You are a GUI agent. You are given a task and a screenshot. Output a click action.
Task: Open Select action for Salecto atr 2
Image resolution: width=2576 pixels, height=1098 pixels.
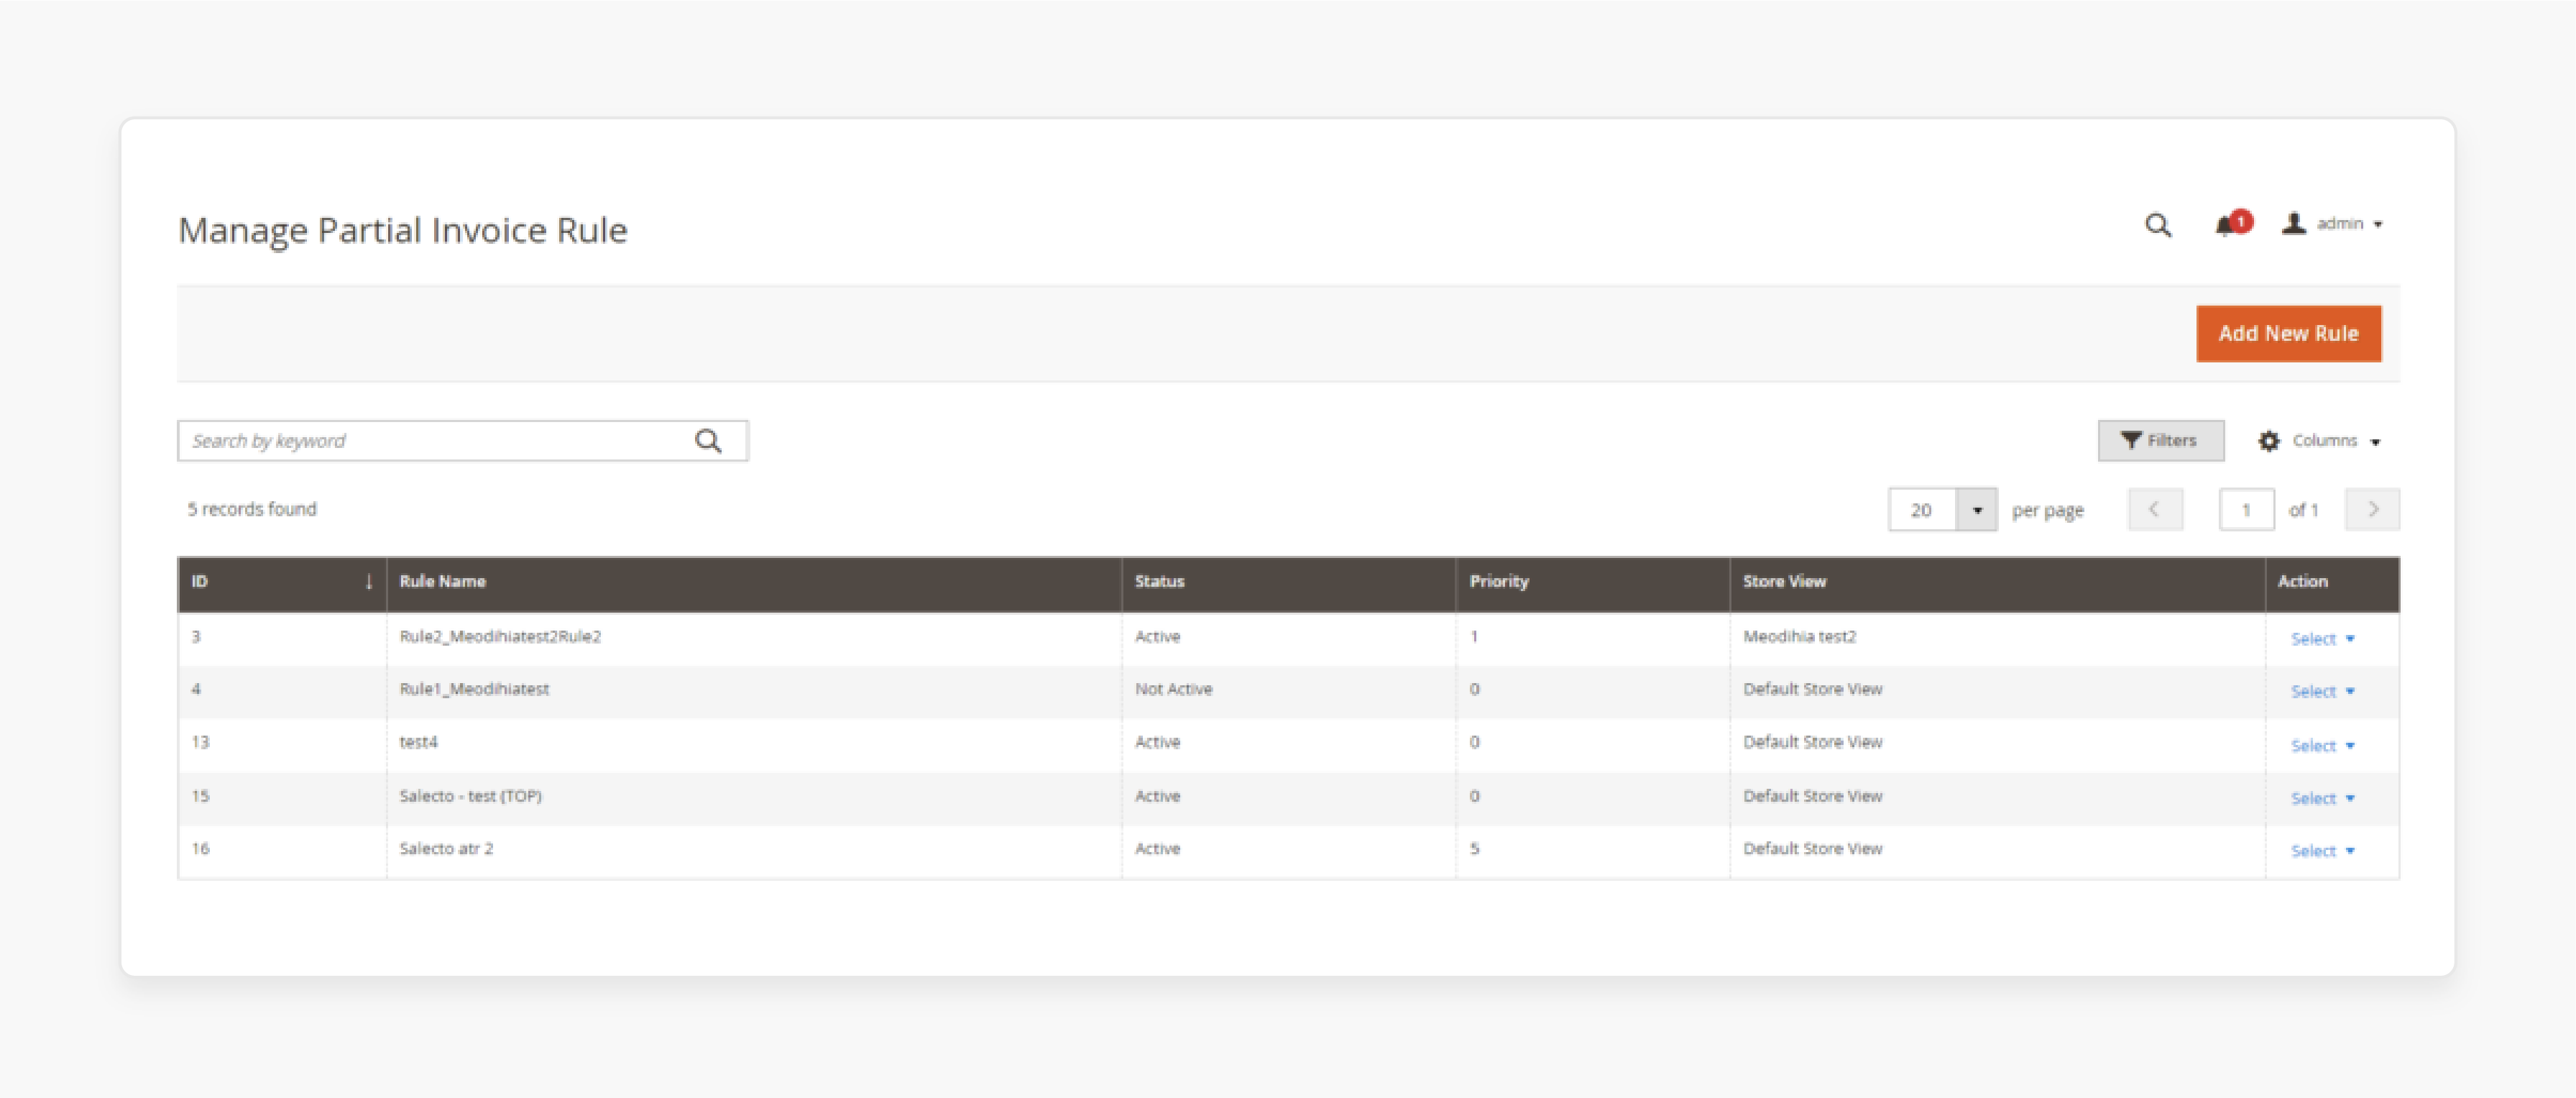tap(2322, 851)
